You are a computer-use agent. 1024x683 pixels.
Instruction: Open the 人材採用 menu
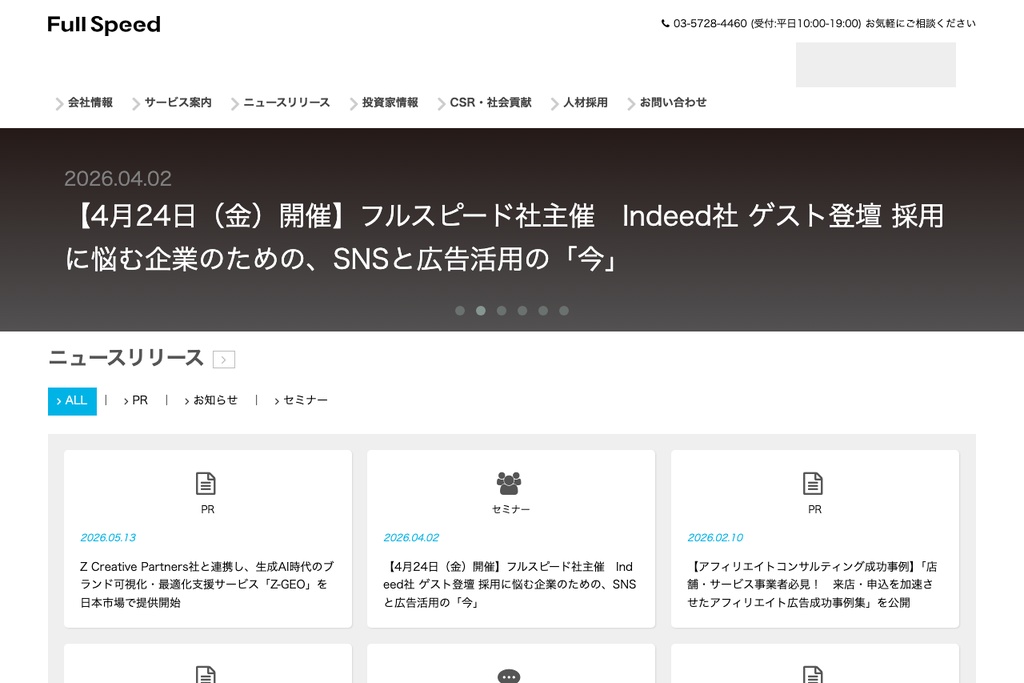click(585, 103)
